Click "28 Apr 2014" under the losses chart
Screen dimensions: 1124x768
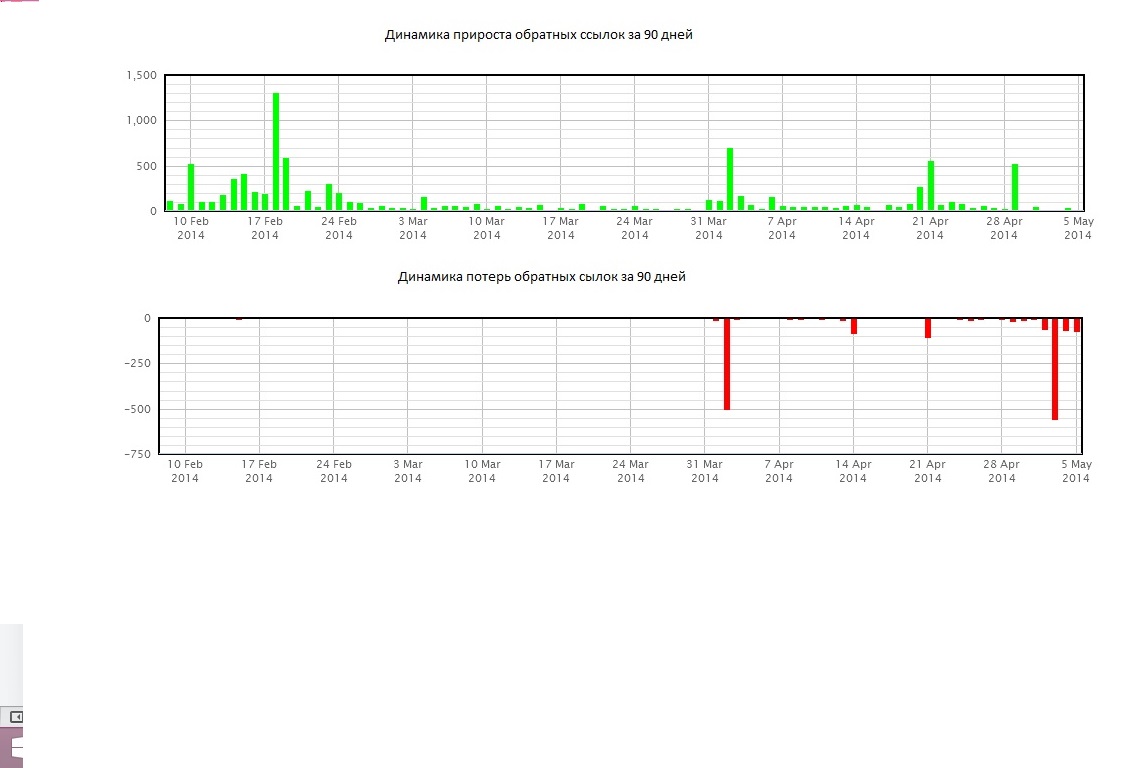coord(1001,471)
